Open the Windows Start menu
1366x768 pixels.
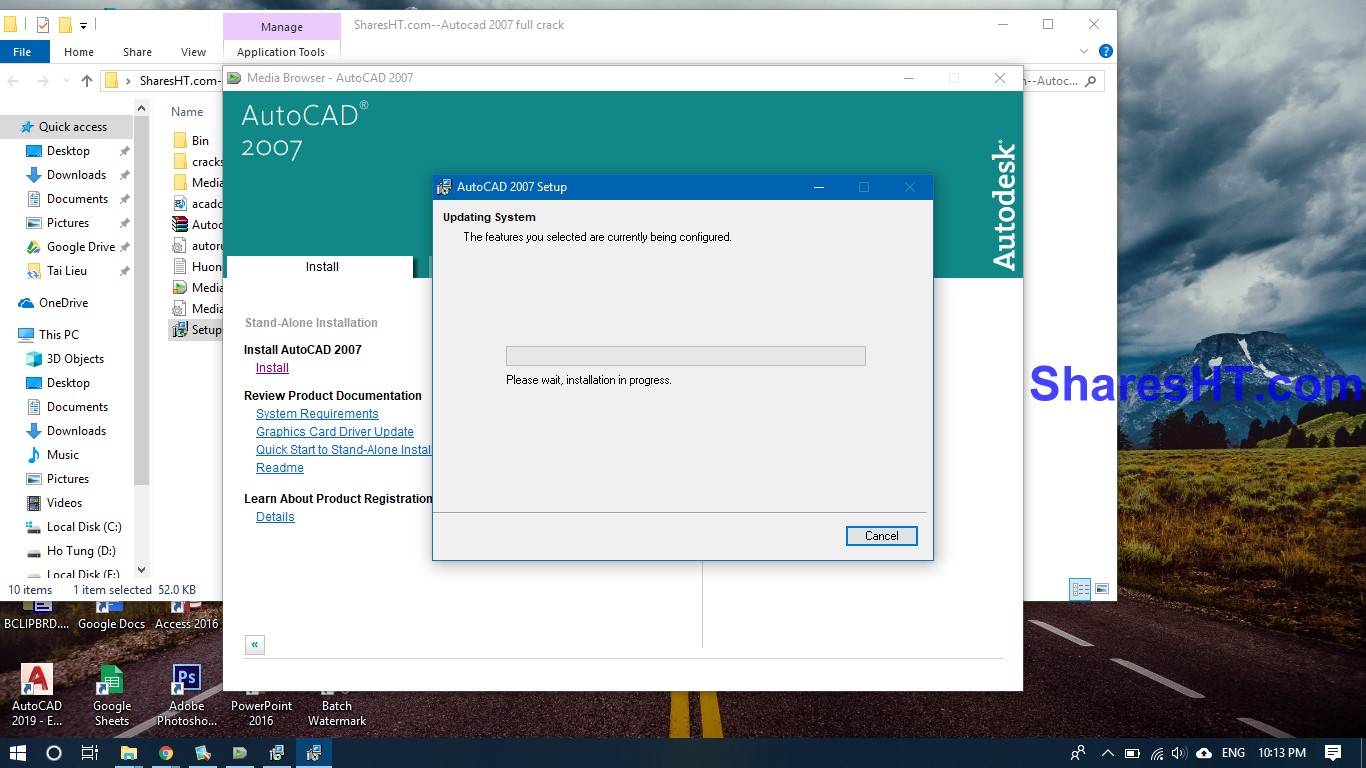pyautogui.click(x=18, y=753)
